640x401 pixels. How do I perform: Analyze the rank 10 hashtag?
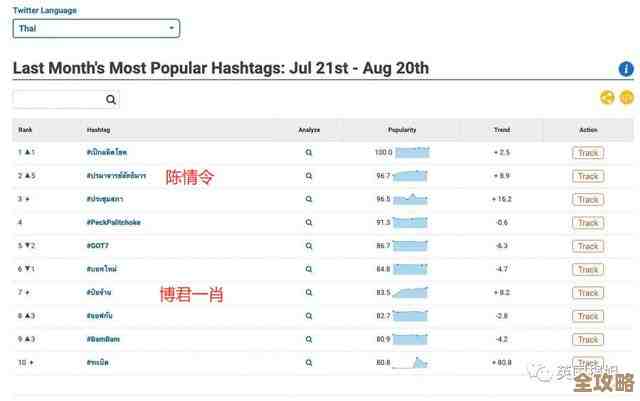[309, 362]
